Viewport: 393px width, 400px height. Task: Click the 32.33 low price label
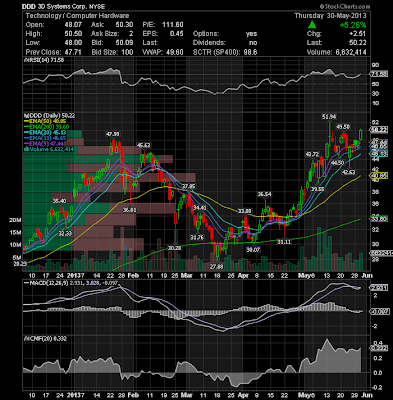pos(65,234)
